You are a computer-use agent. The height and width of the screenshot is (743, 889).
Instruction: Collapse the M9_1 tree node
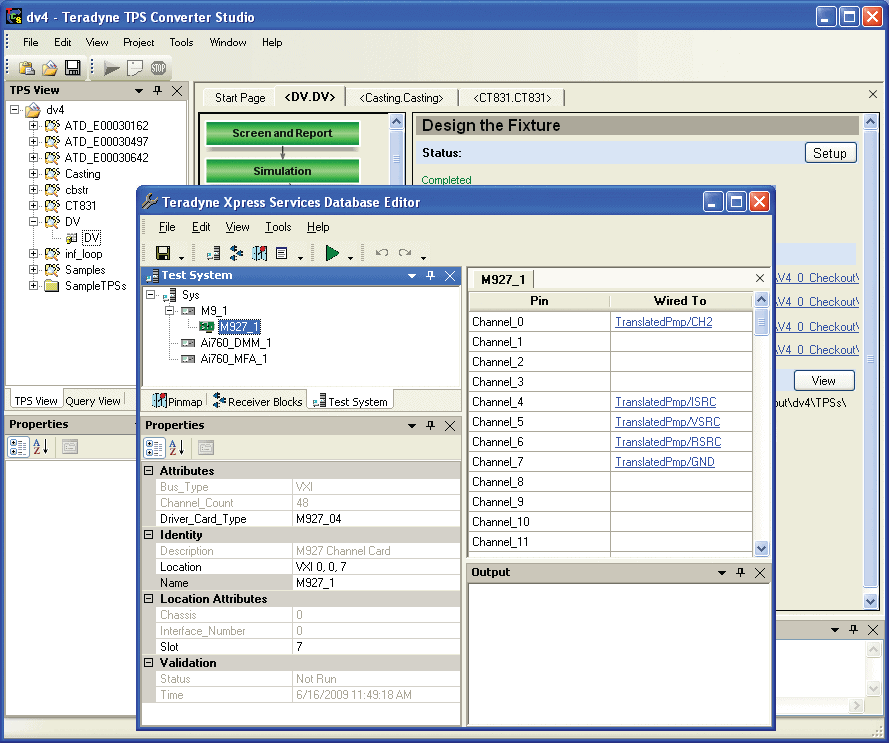pyautogui.click(x=170, y=310)
